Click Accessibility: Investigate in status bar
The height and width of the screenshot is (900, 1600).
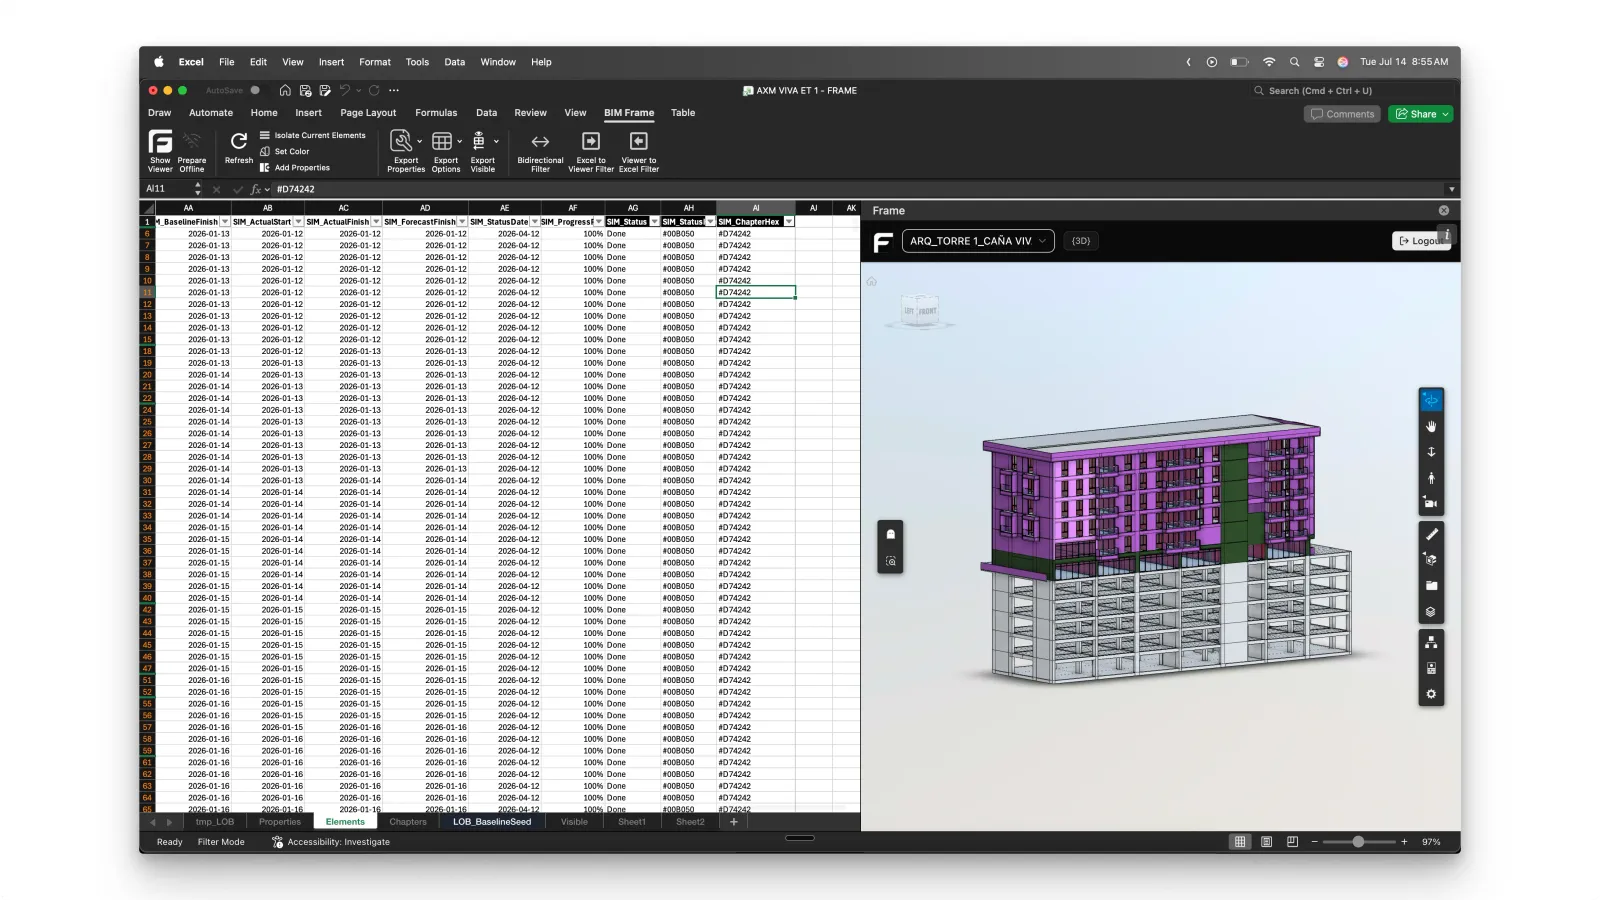[x=331, y=842]
